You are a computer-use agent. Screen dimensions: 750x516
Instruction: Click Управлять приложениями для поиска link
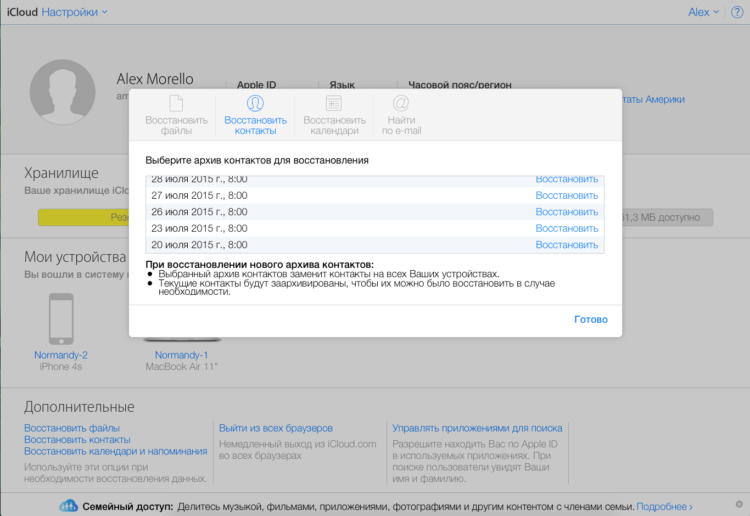click(x=477, y=428)
